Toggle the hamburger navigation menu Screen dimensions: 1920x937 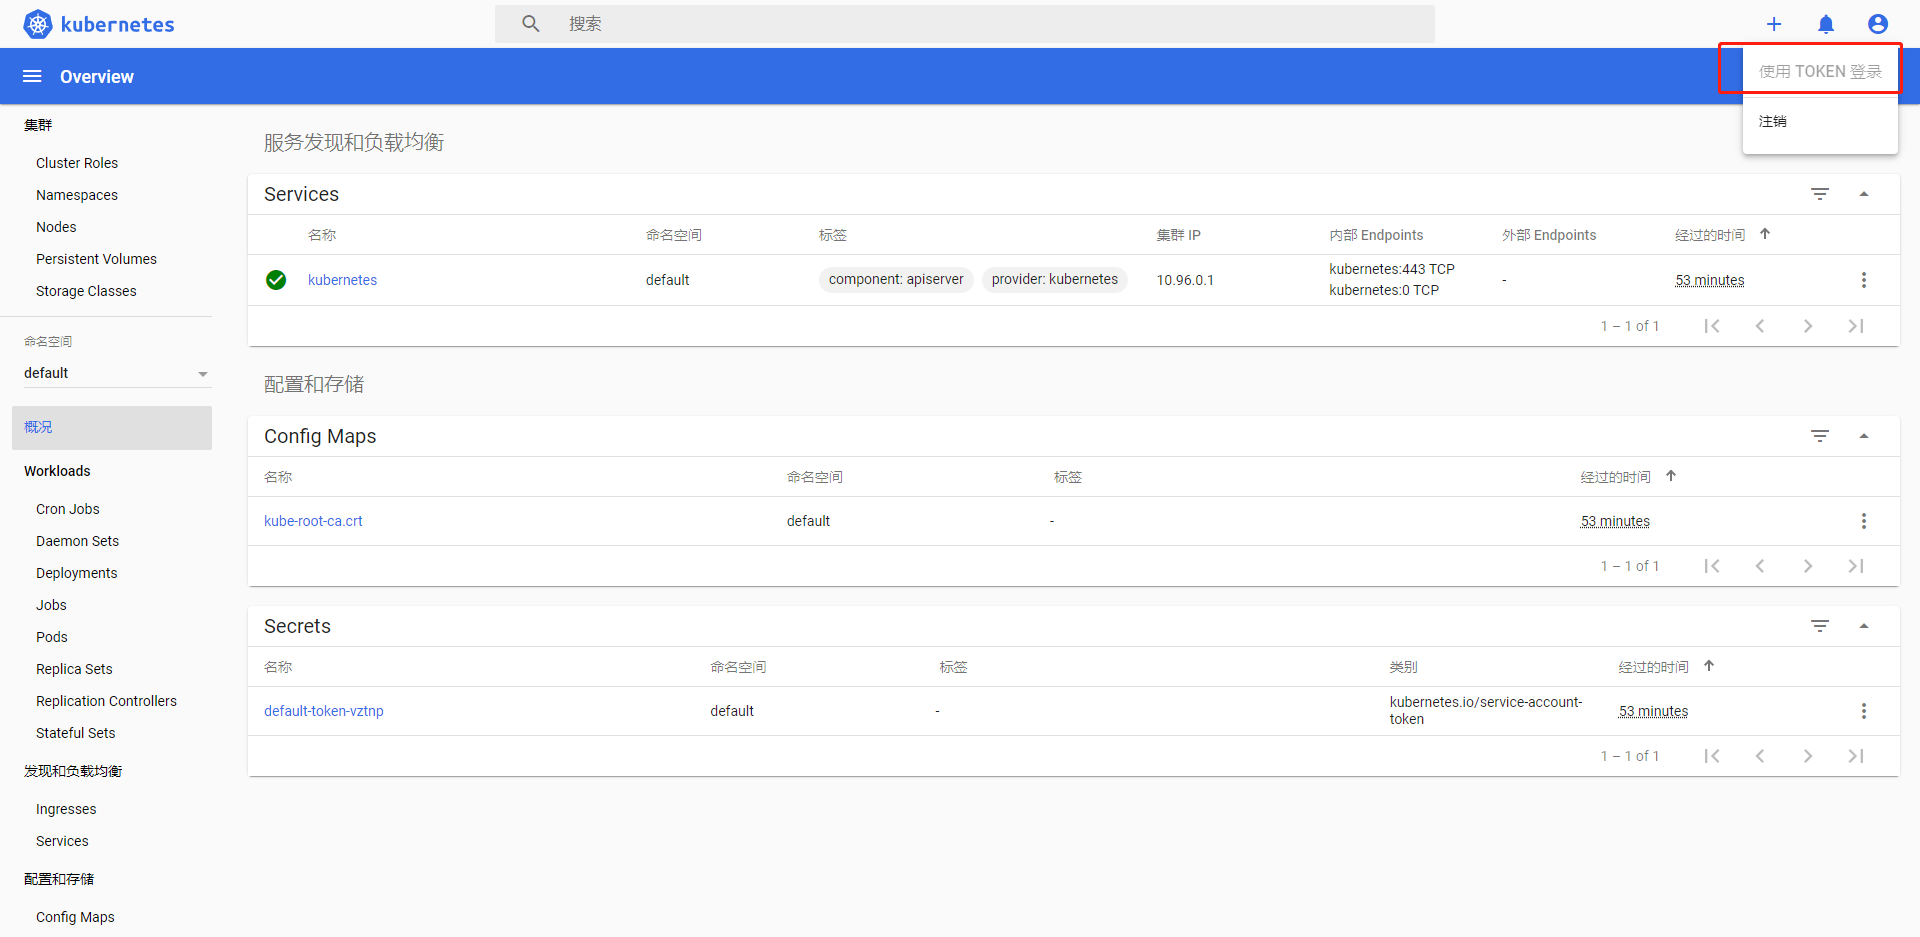click(x=32, y=76)
